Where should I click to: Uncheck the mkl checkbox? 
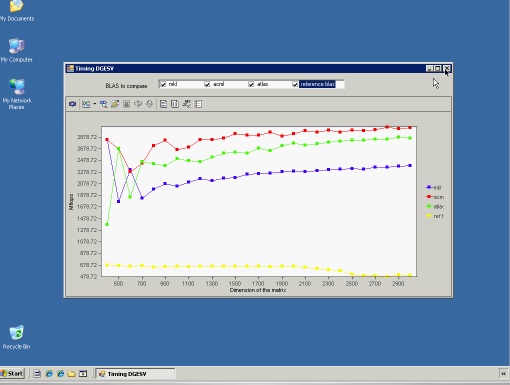(163, 84)
